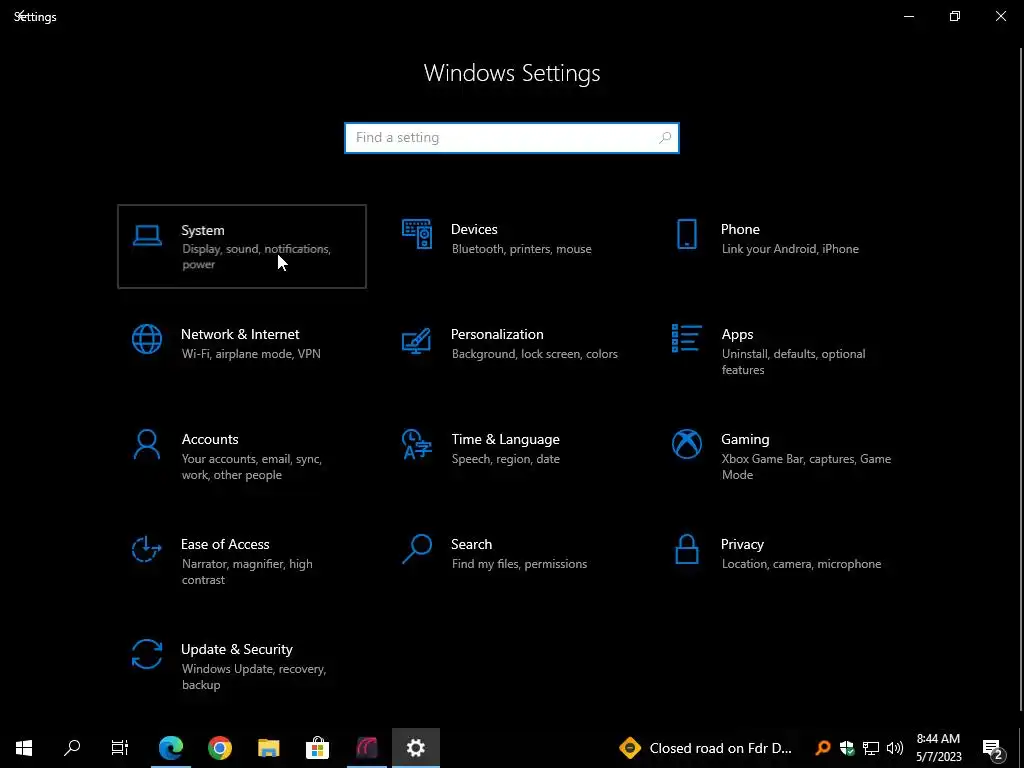Open the Phone icon
1024x768 pixels.
(686, 234)
